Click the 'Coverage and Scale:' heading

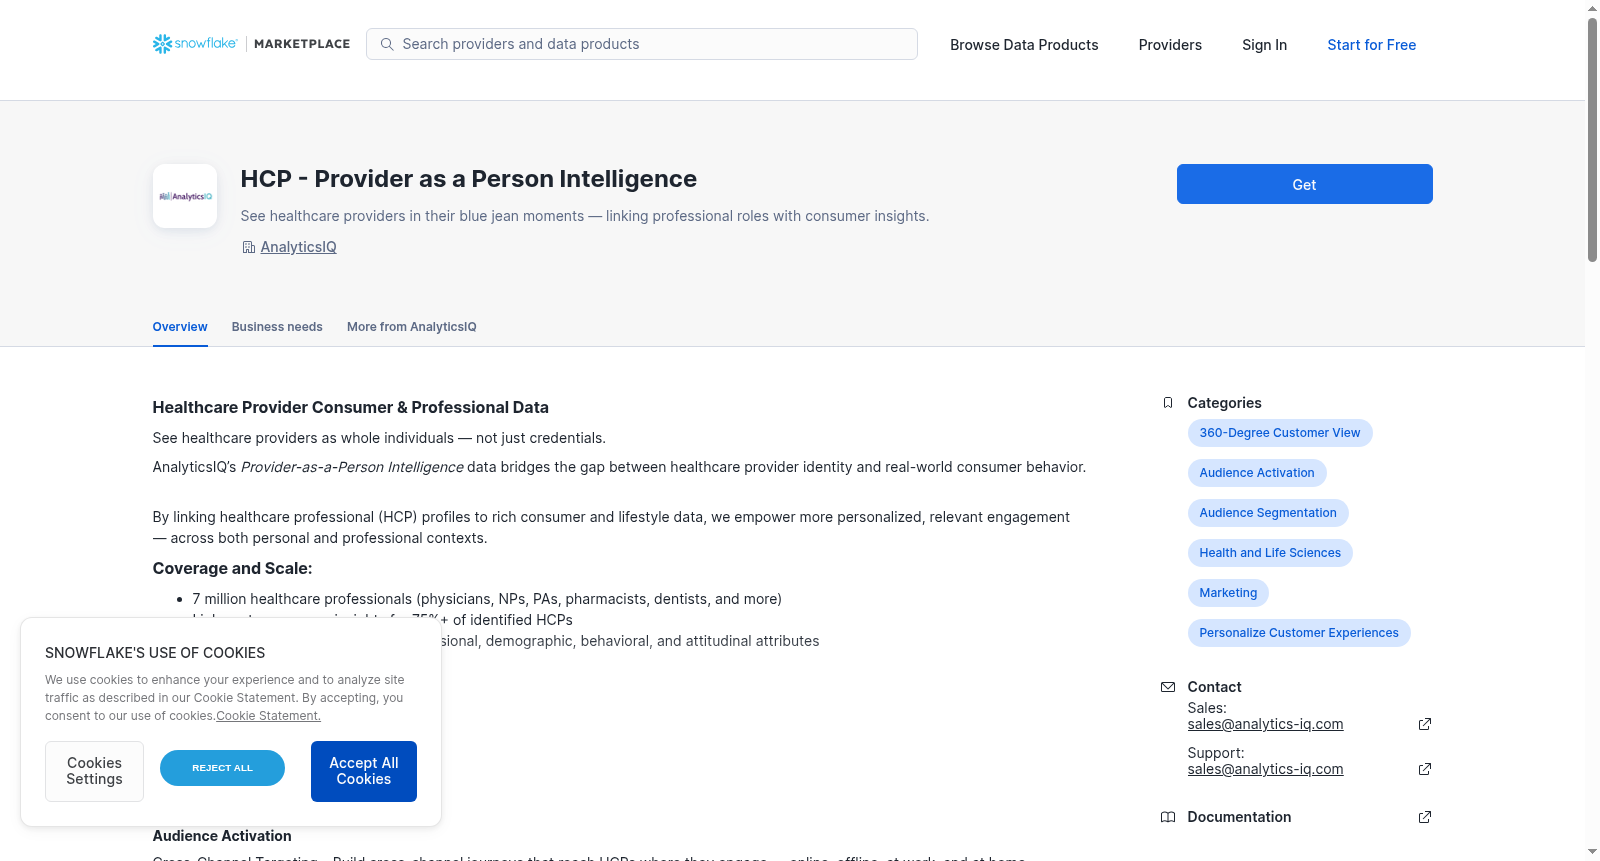pyautogui.click(x=232, y=568)
